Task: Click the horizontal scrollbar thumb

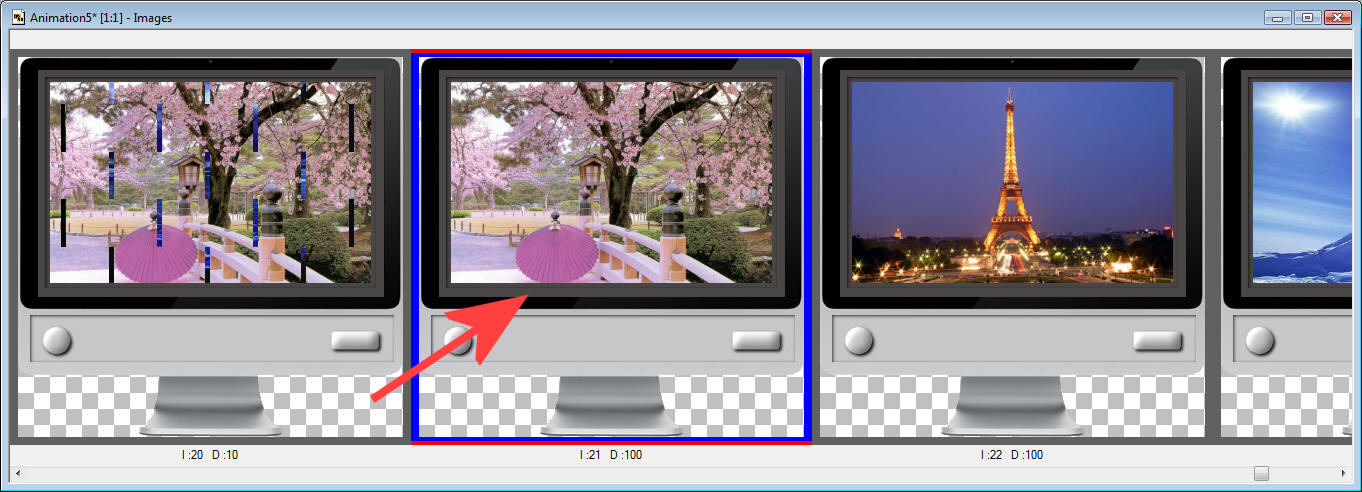Action: [1262, 473]
